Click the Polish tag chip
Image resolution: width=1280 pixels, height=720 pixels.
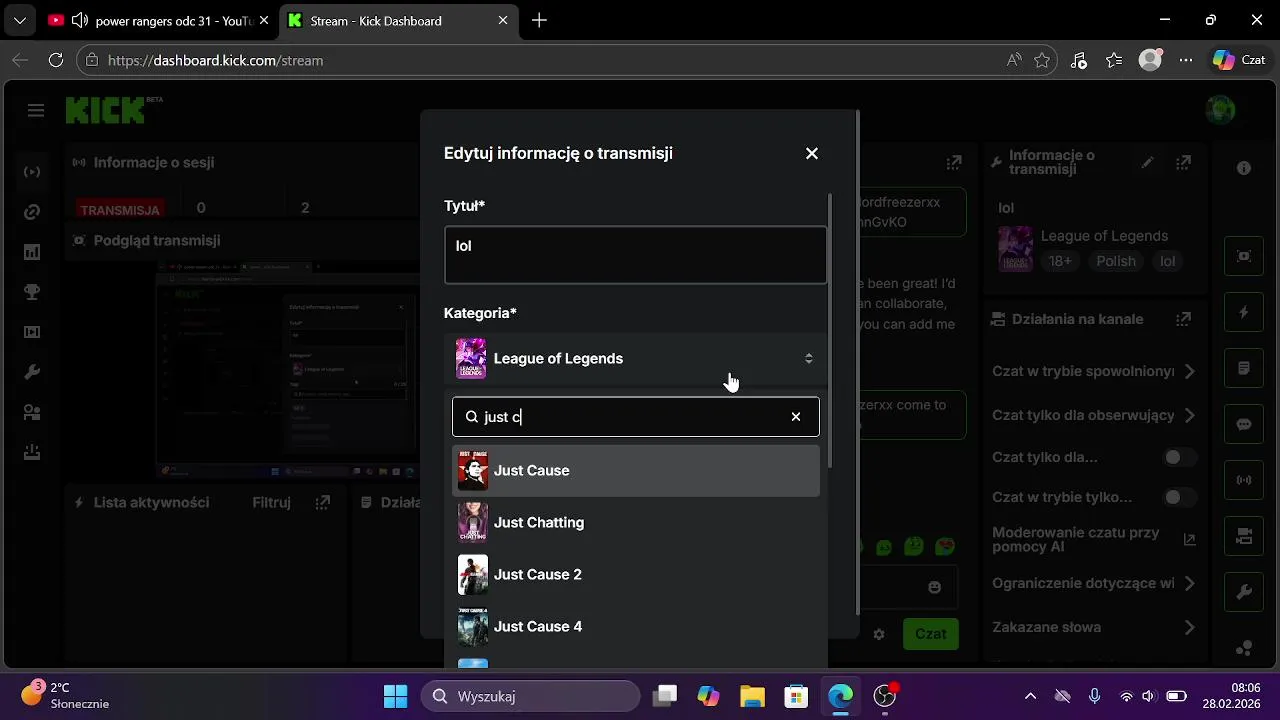tap(1116, 261)
